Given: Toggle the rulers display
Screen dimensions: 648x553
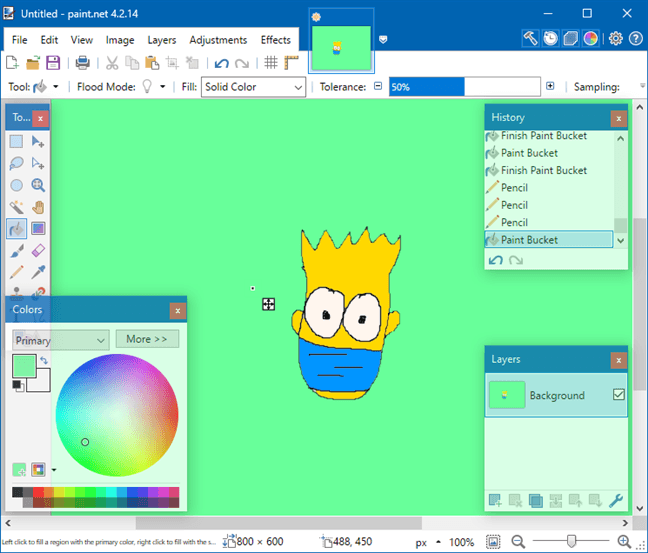Looking at the screenshot, I should click(291, 63).
